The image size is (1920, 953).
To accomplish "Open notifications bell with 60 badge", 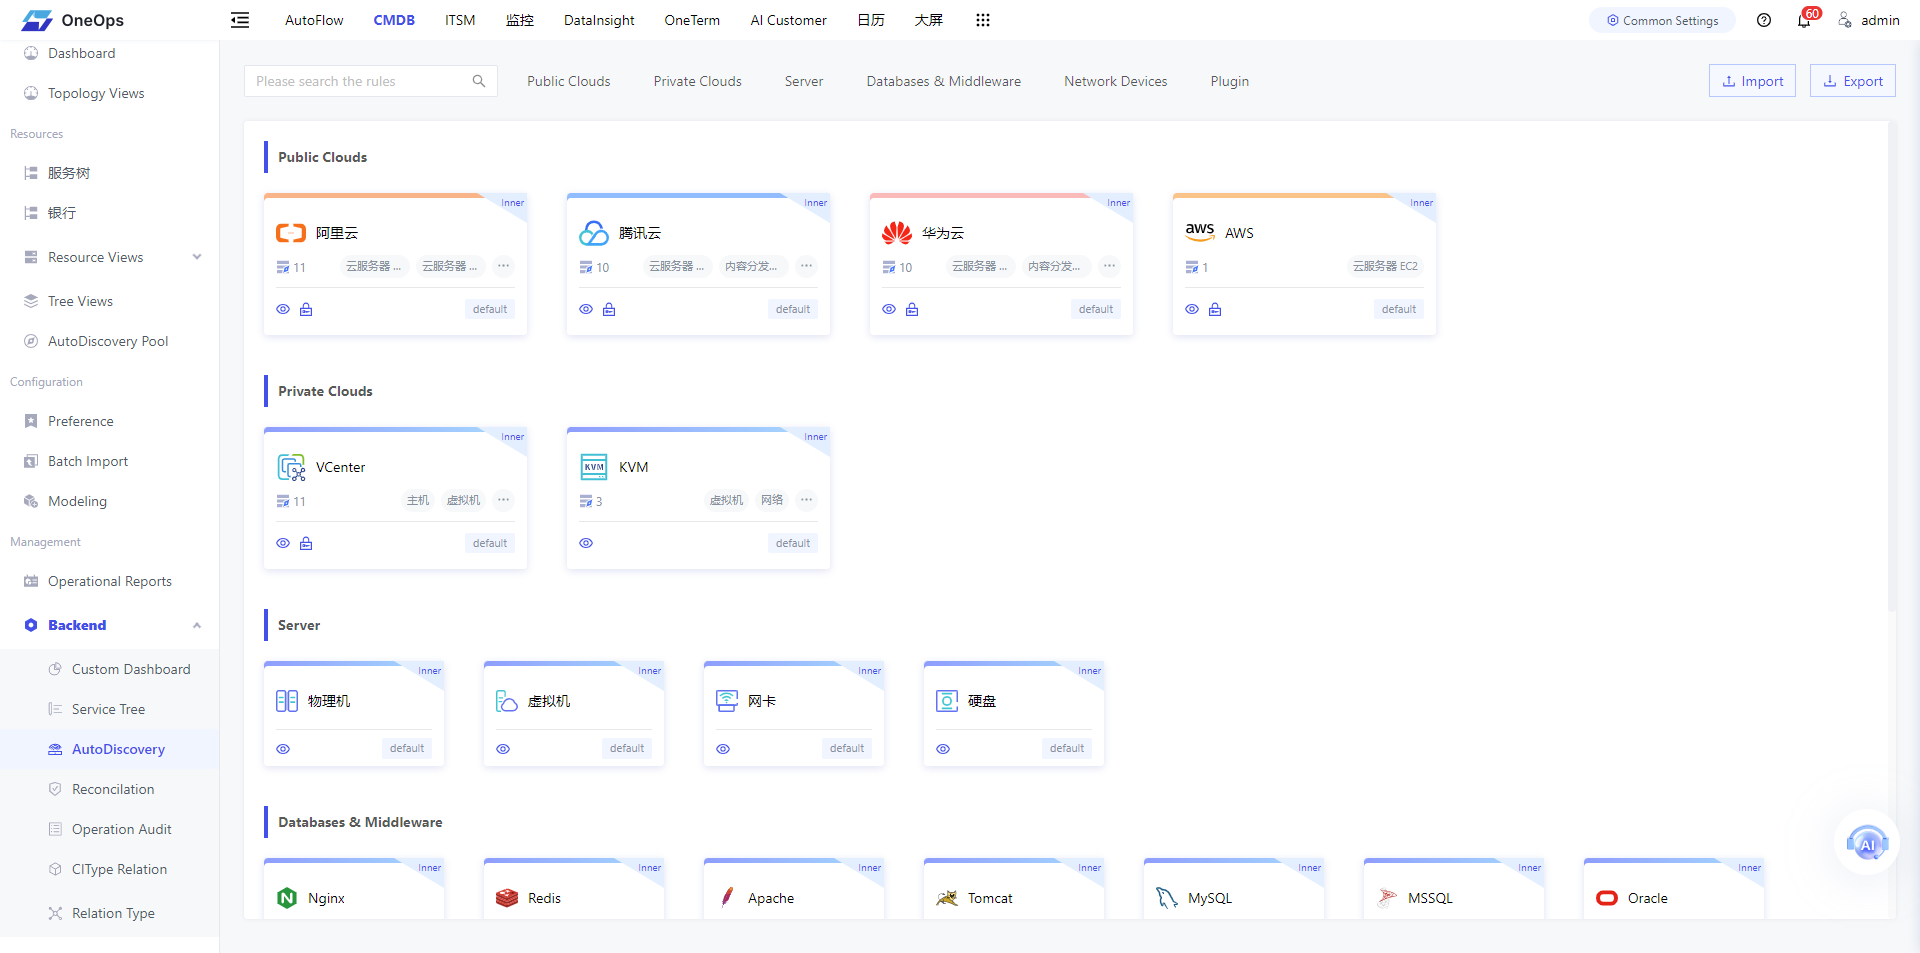I will [1805, 20].
